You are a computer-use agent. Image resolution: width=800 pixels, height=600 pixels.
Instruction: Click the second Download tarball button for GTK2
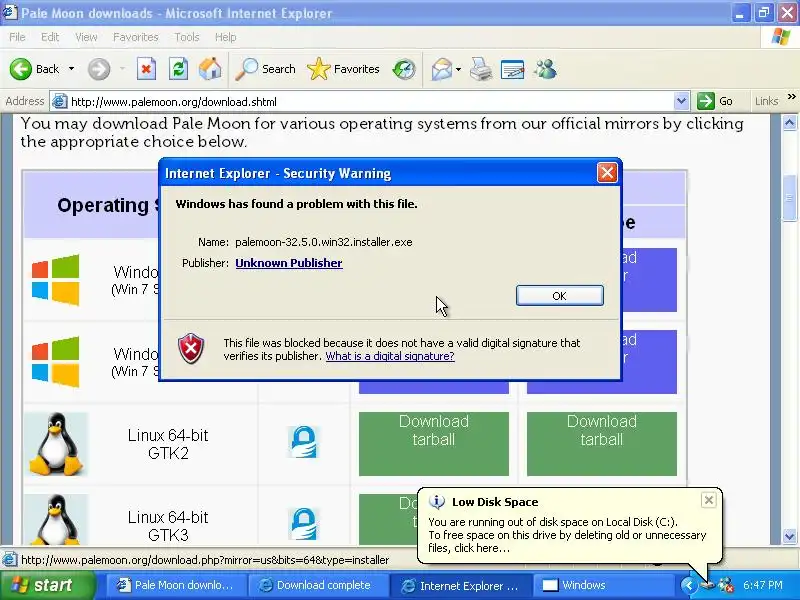click(x=602, y=444)
